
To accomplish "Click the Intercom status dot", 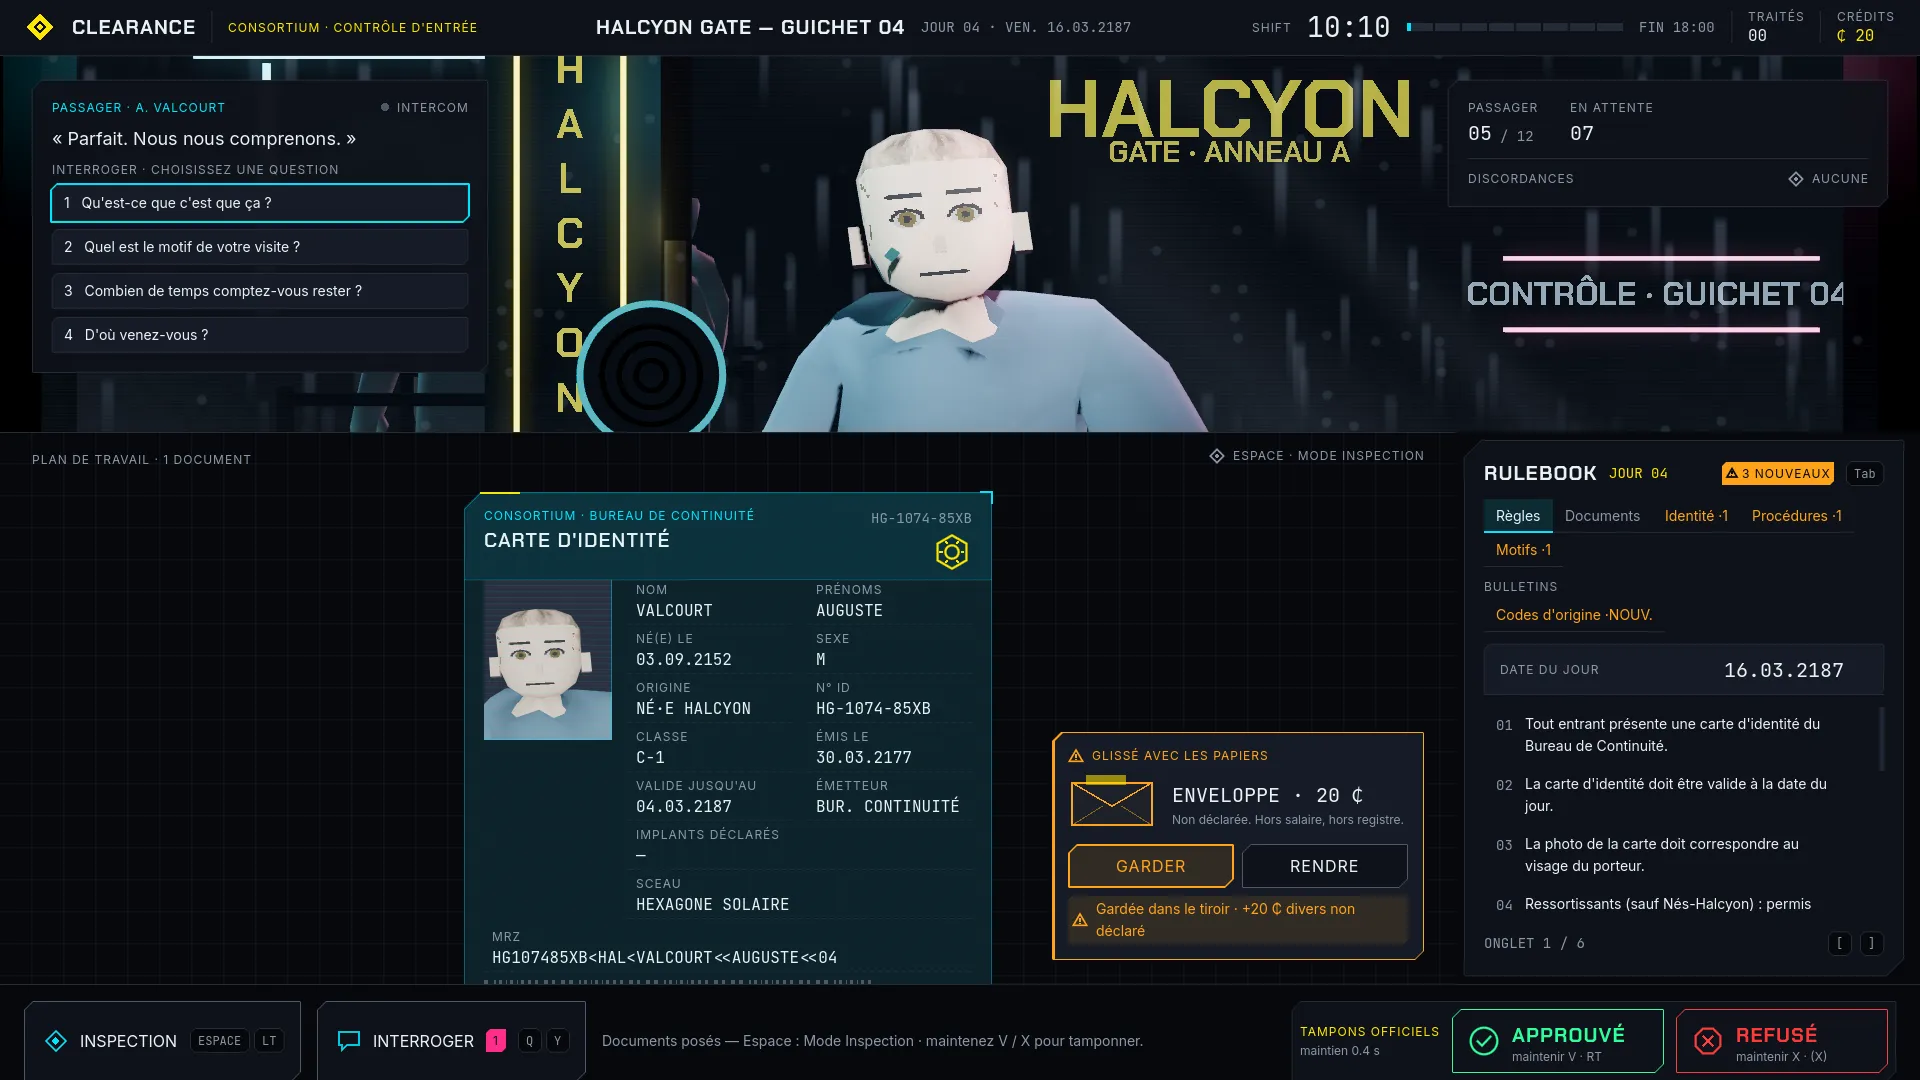I will [385, 107].
